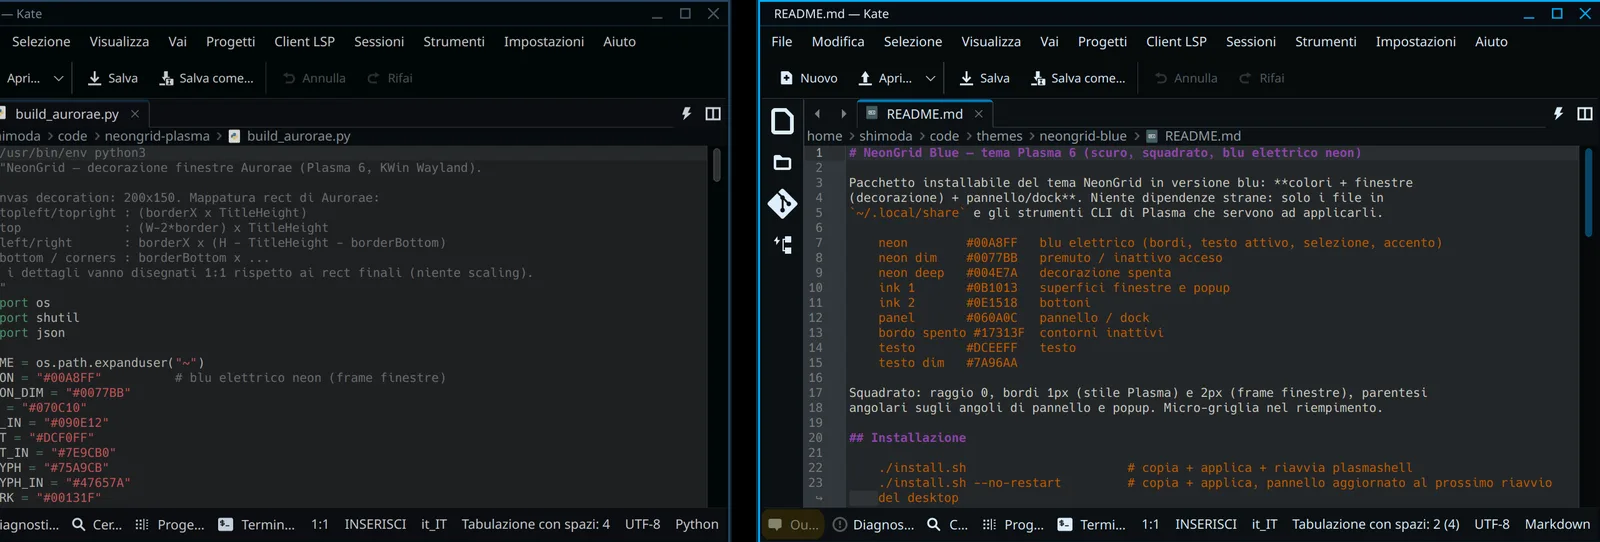Open the Git sidebar panel
Image resolution: width=1600 pixels, height=542 pixels.
tap(782, 204)
